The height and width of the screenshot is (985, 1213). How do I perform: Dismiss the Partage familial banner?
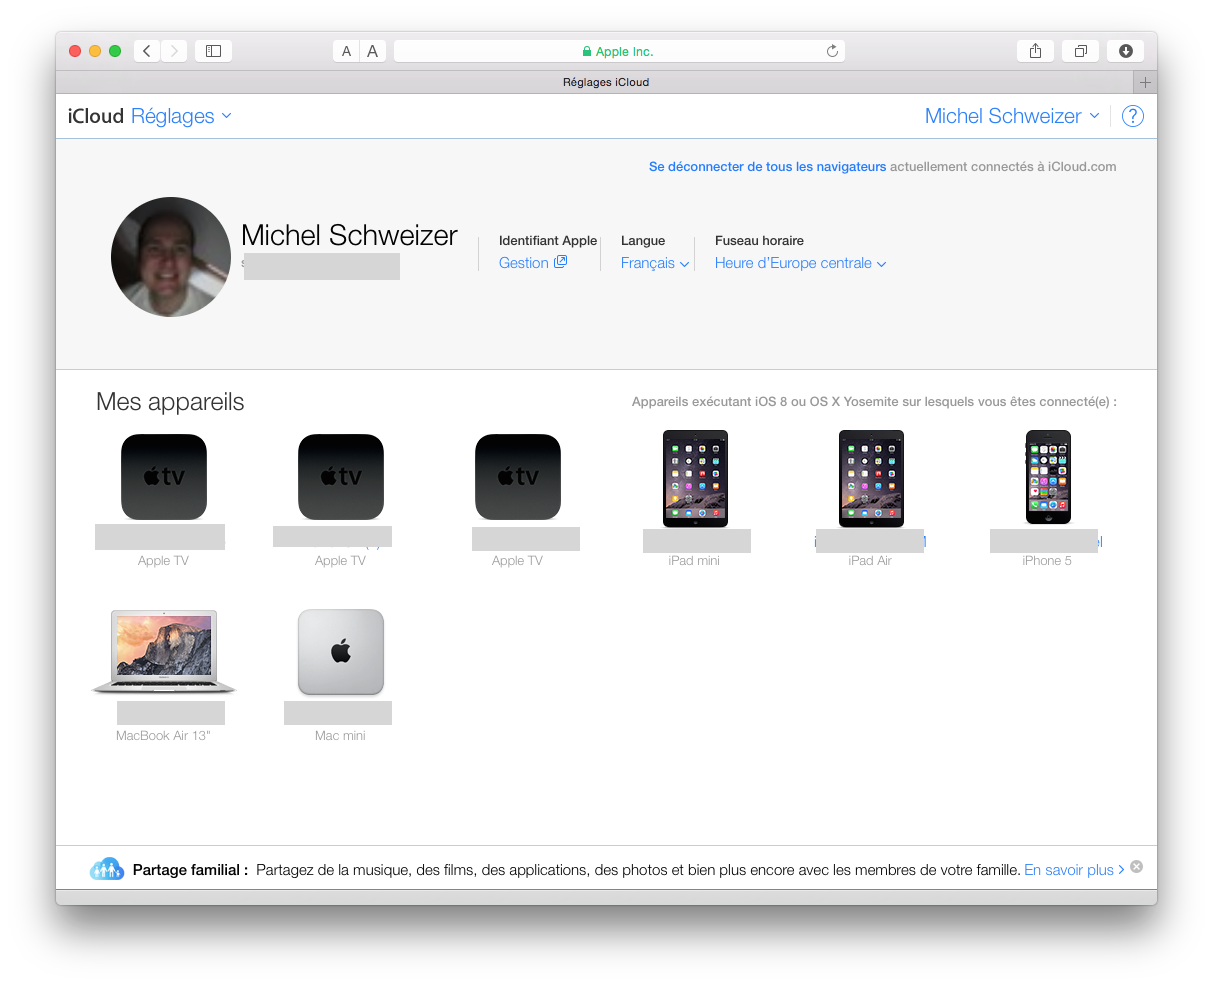[1136, 867]
